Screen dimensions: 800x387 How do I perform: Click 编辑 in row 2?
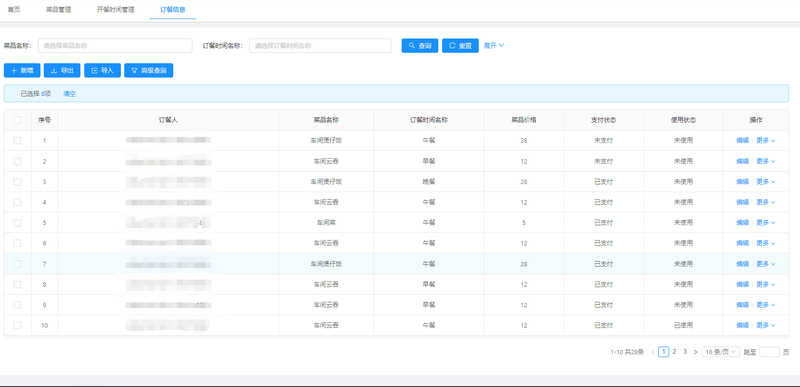(x=742, y=161)
